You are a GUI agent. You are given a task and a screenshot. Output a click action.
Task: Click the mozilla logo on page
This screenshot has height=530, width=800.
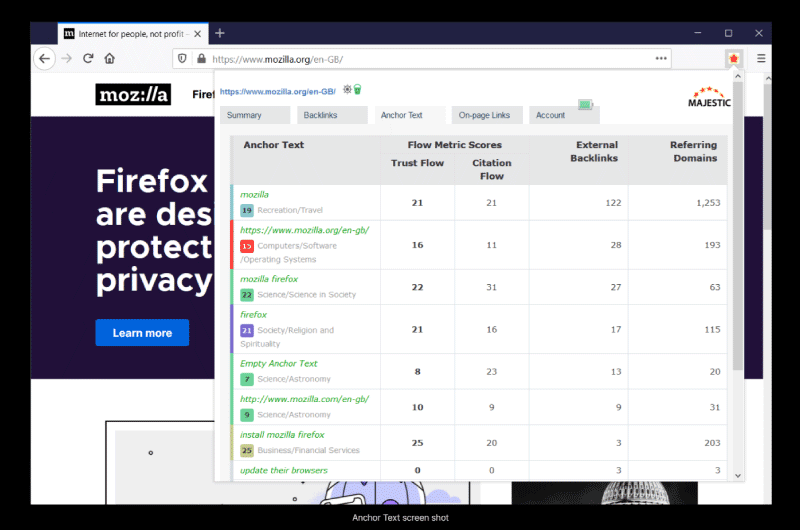(133, 94)
